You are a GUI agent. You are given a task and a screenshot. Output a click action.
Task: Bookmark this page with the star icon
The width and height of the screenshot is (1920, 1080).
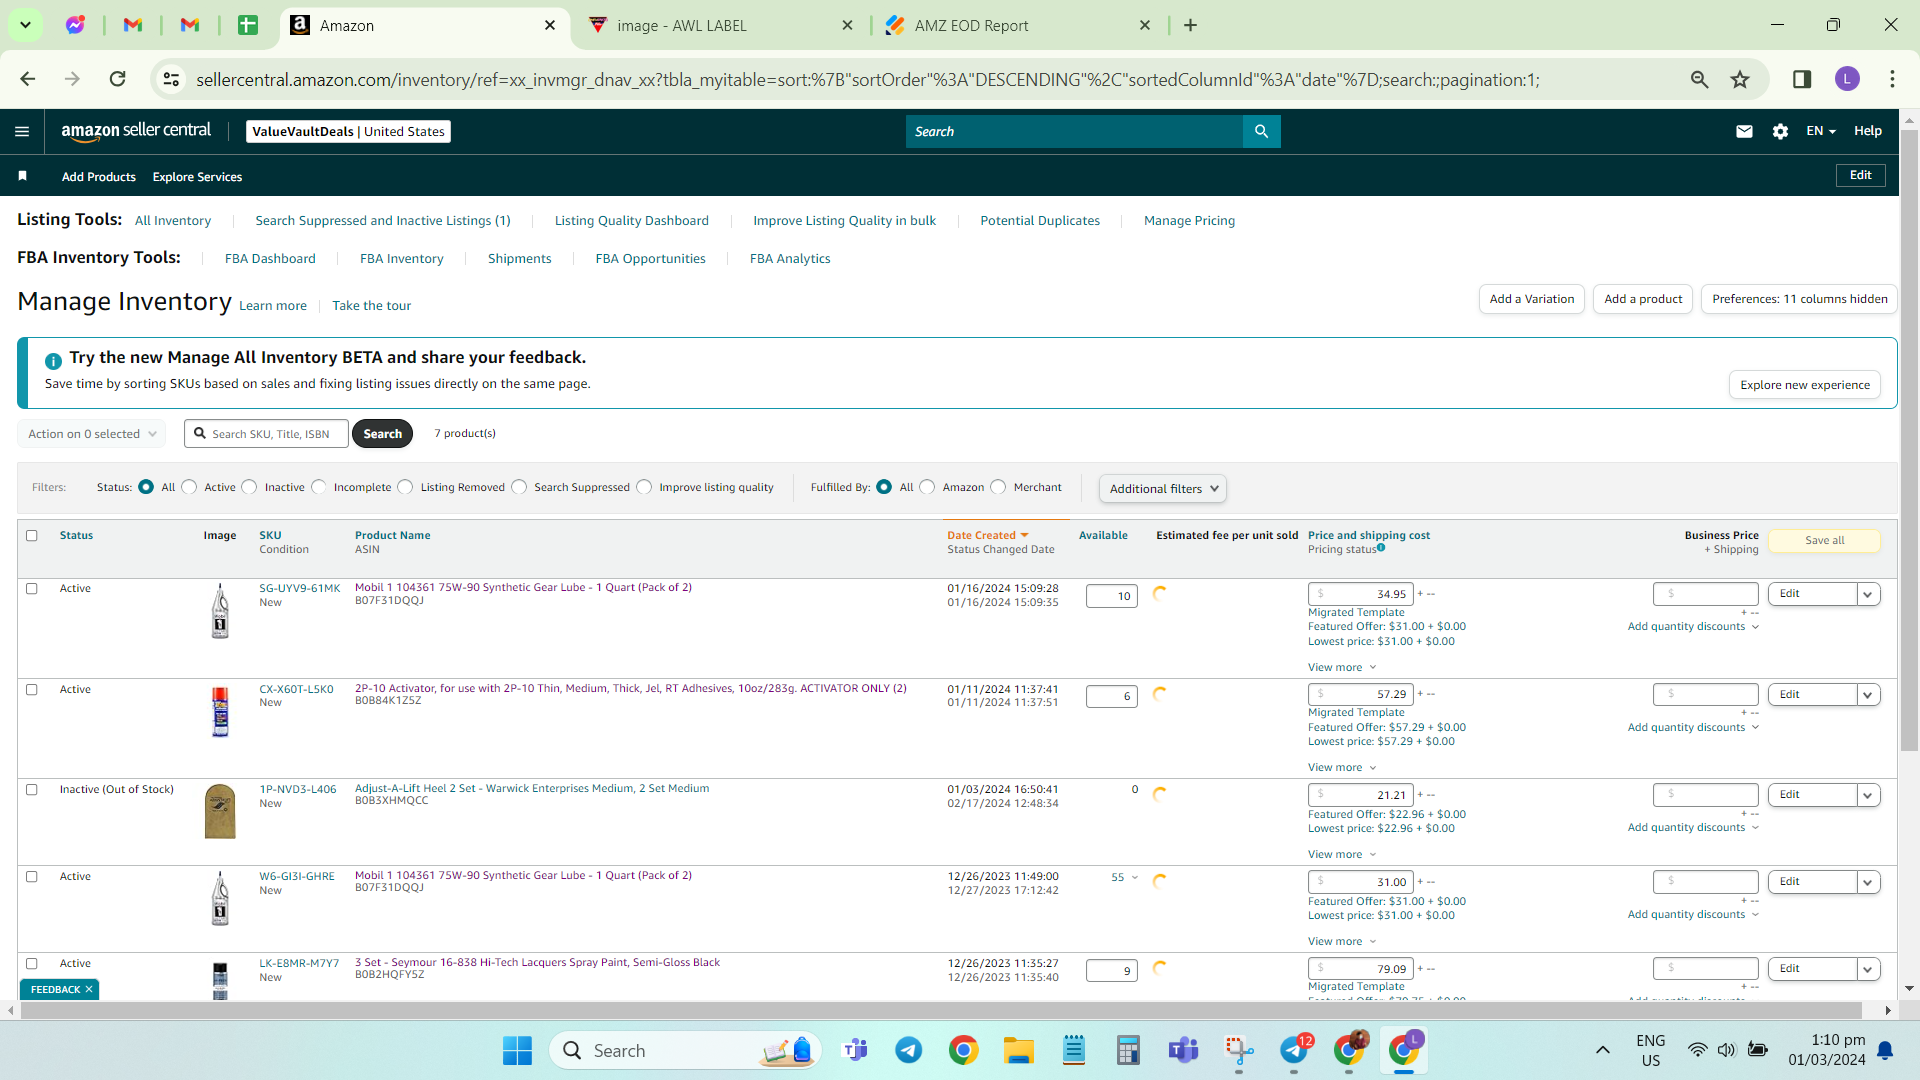[x=1740, y=79]
